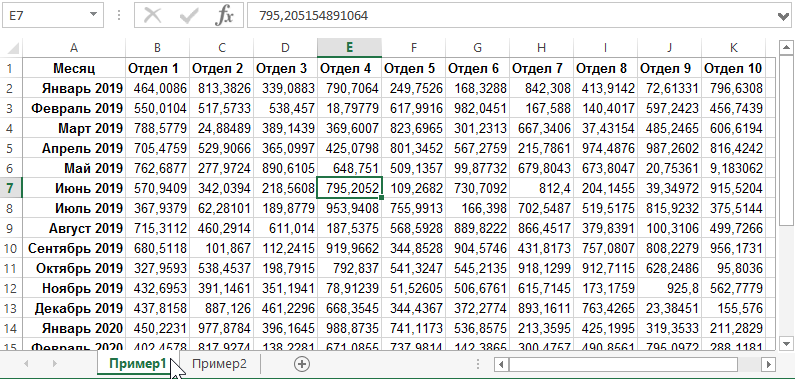
Task: Select column H header
Action: pyautogui.click(x=541, y=48)
